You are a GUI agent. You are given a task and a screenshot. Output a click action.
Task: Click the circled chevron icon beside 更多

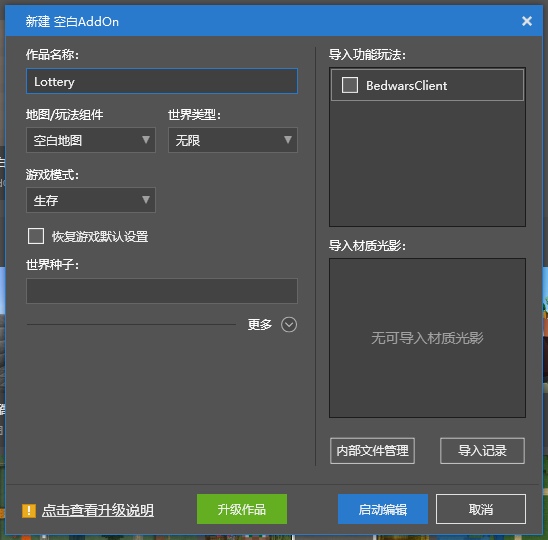[x=289, y=325]
